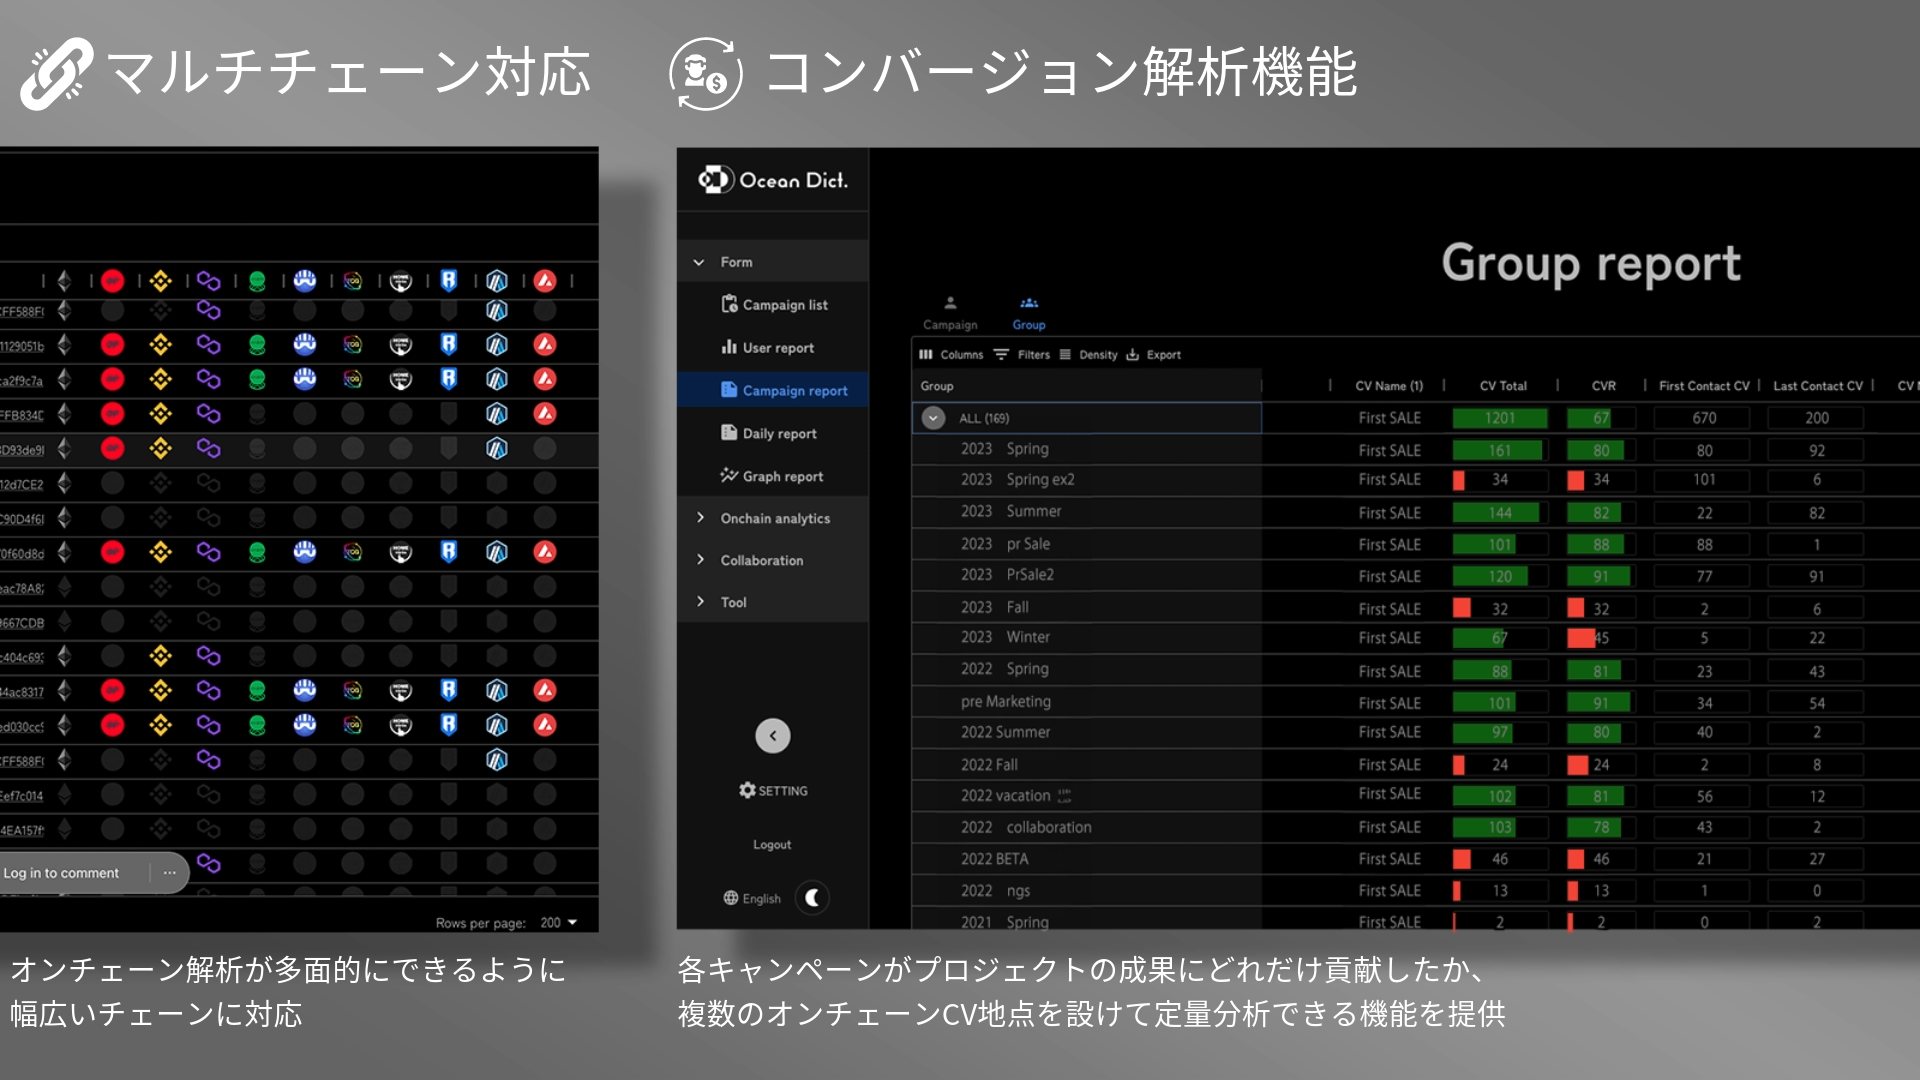Collapse sidebar with round arrow button
This screenshot has width=1920, height=1080.
point(772,736)
